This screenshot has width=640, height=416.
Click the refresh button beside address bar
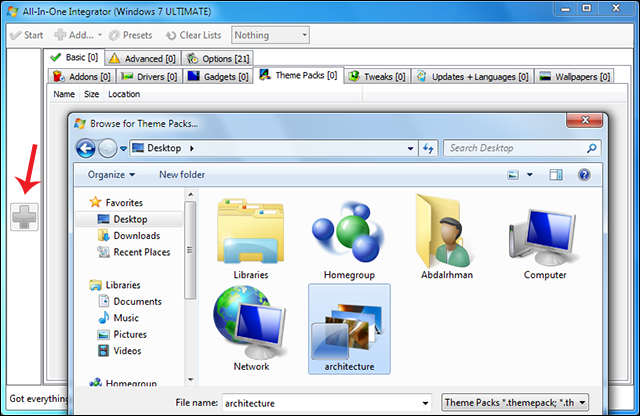click(x=428, y=149)
